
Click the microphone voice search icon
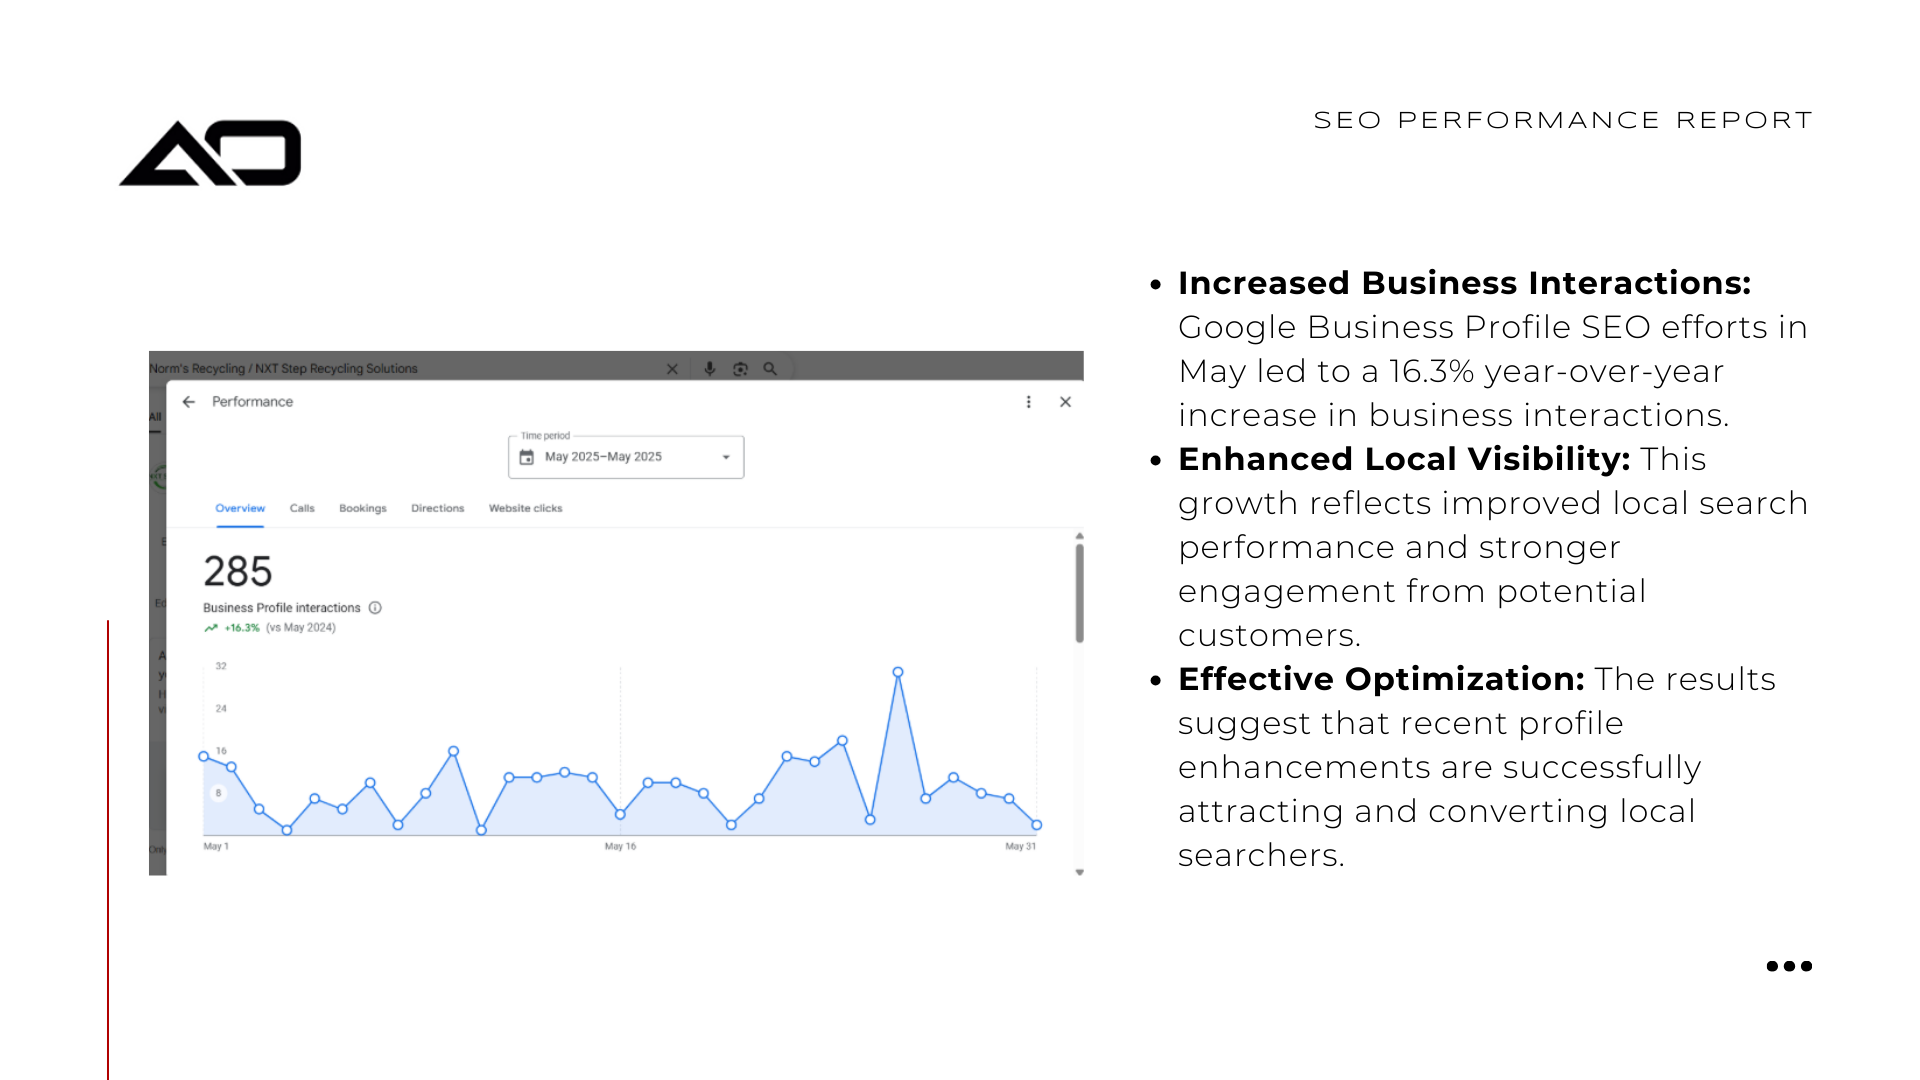(x=710, y=368)
